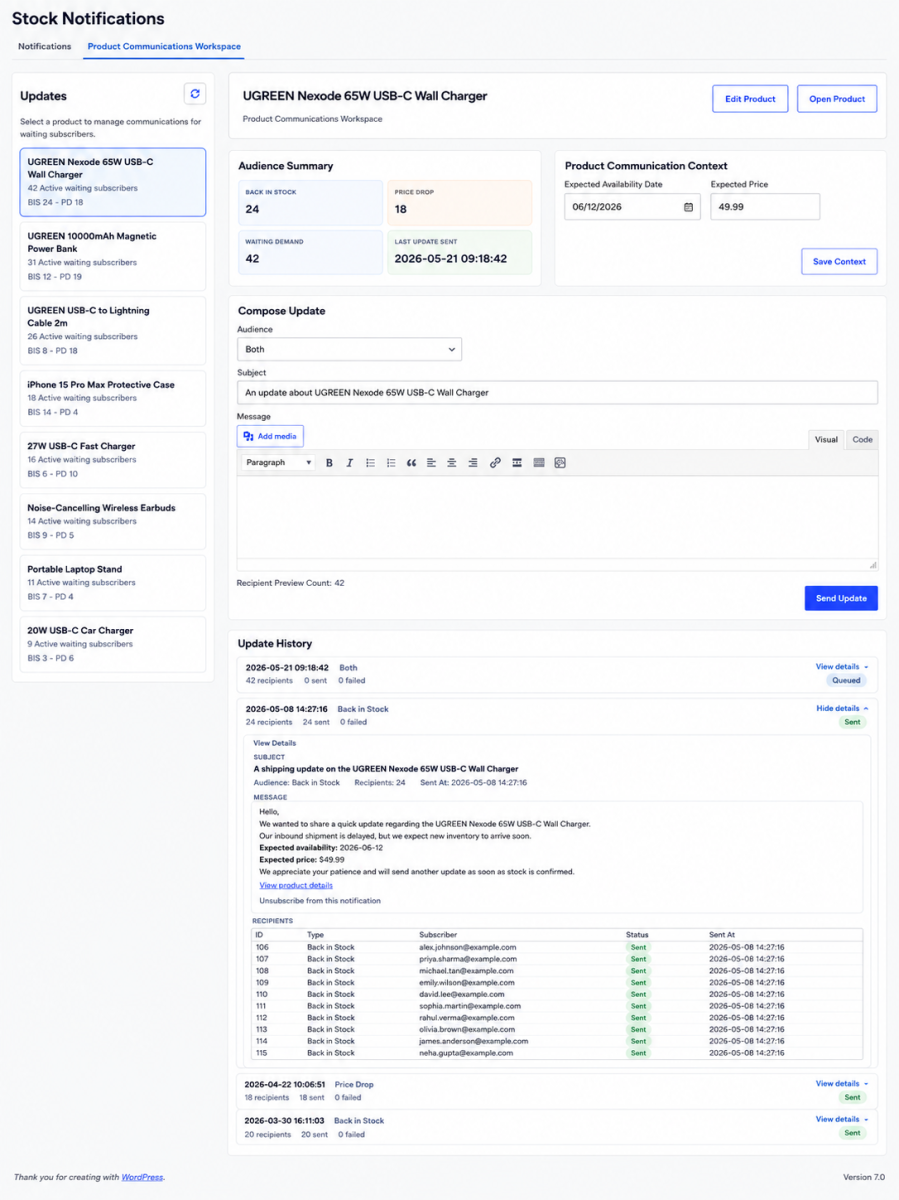This screenshot has width=899, height=1200.
Task: Click Unsubscribe from this notification link
Action: pyautogui.click(x=320, y=901)
